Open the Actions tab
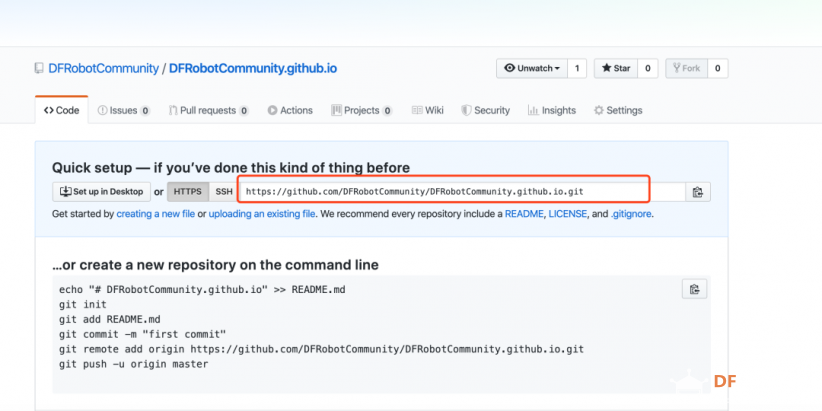822x411 pixels. (290, 110)
